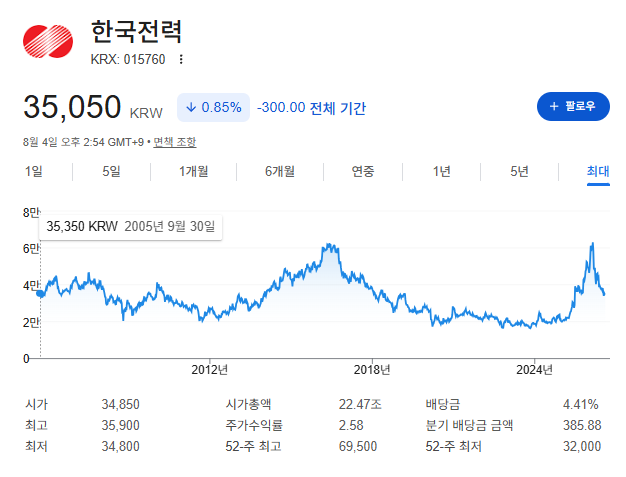This screenshot has width=626, height=477.
Task: Click the 0.85% percentage change badge
Action: click(213, 107)
